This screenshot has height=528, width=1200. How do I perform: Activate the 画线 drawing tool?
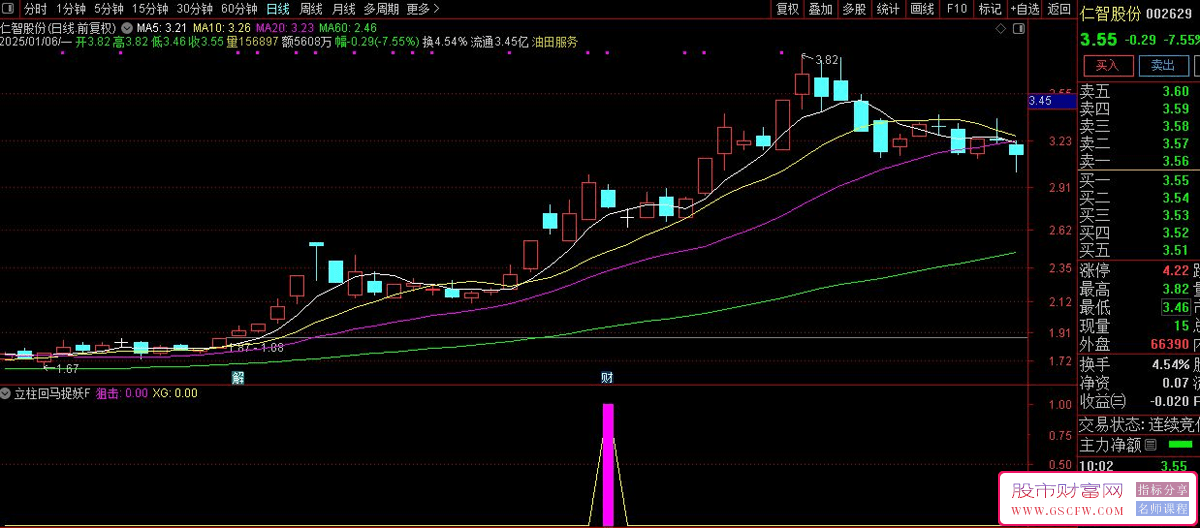tap(922, 9)
